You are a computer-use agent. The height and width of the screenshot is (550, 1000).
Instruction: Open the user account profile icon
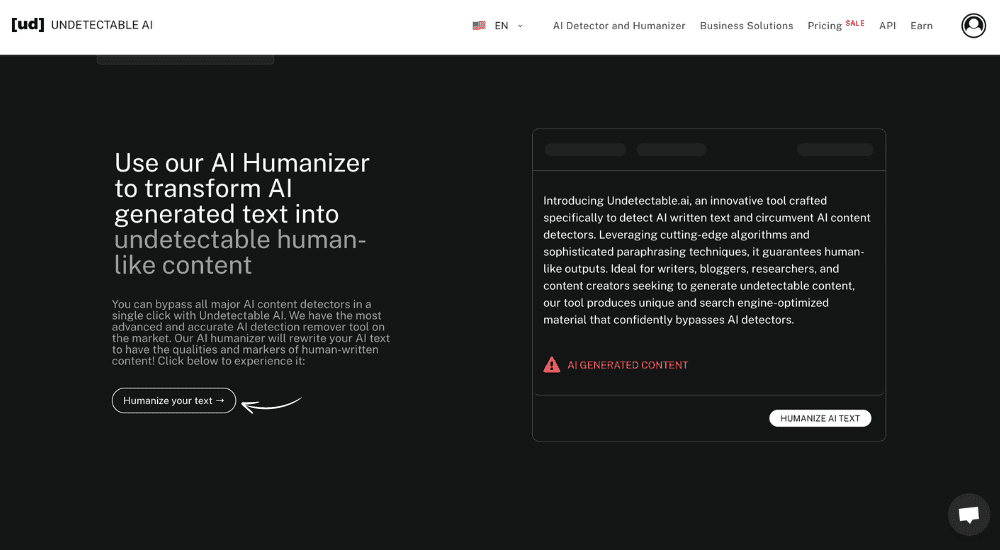[x=973, y=26]
